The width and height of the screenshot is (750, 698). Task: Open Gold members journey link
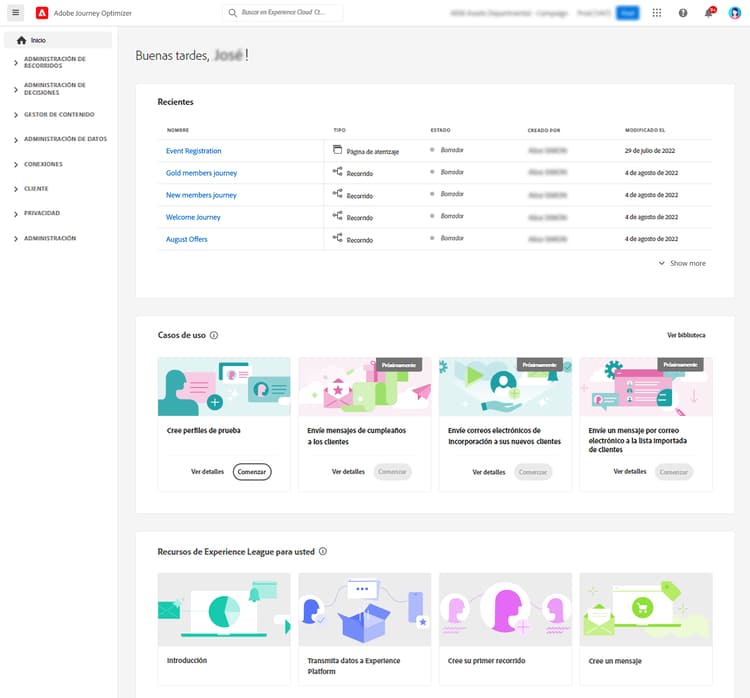coord(201,173)
